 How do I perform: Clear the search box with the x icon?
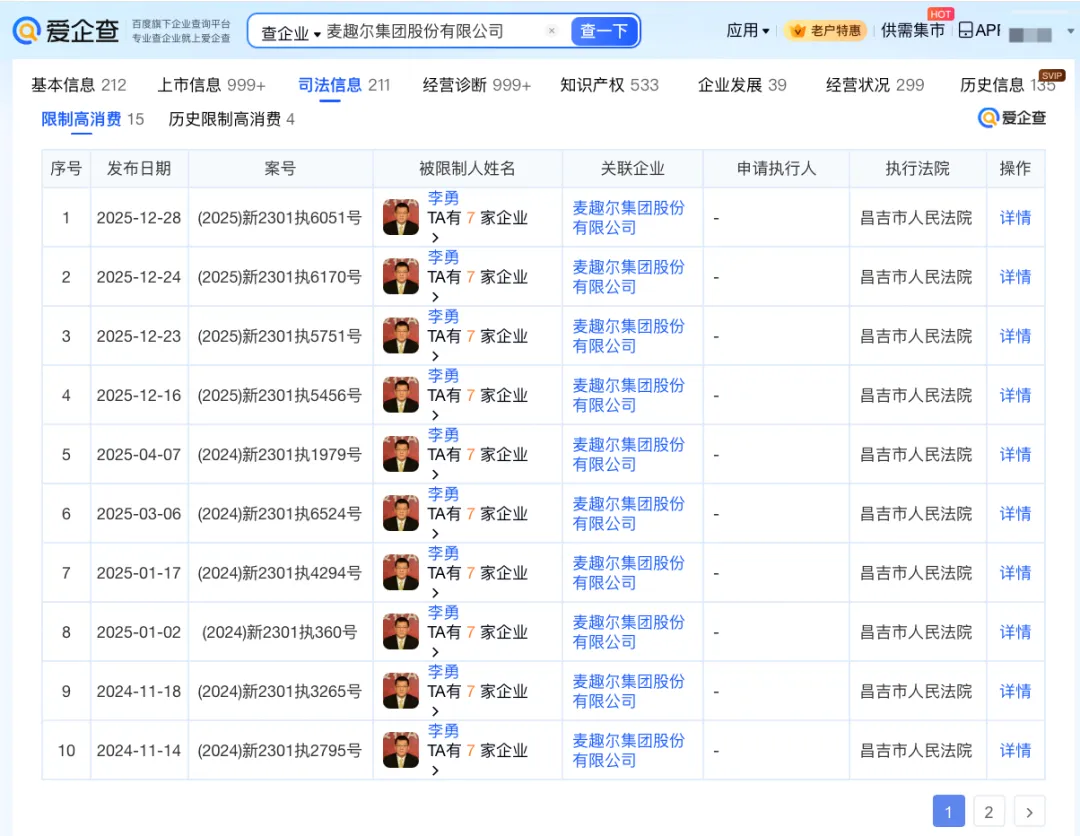pos(552,31)
